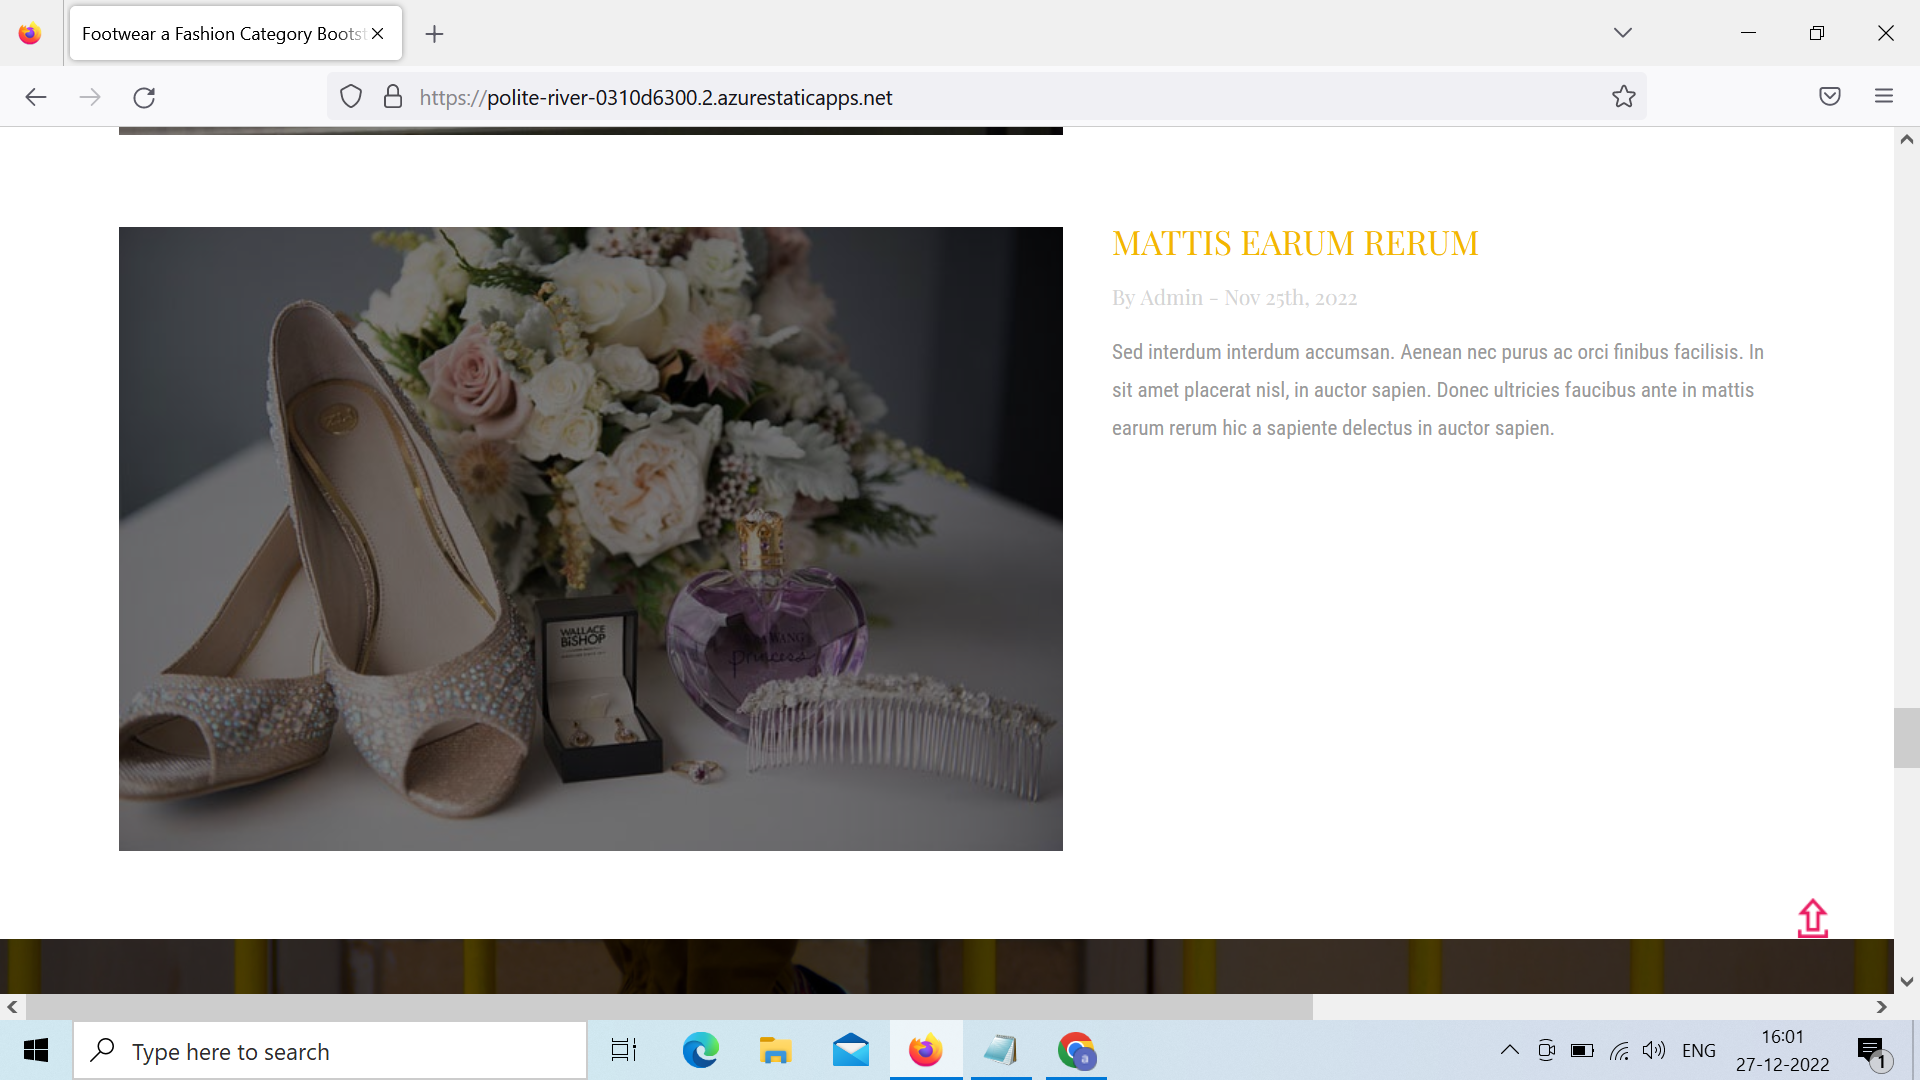Click the Firefox reload page icon
1920x1080 pixels.
pos(144,97)
